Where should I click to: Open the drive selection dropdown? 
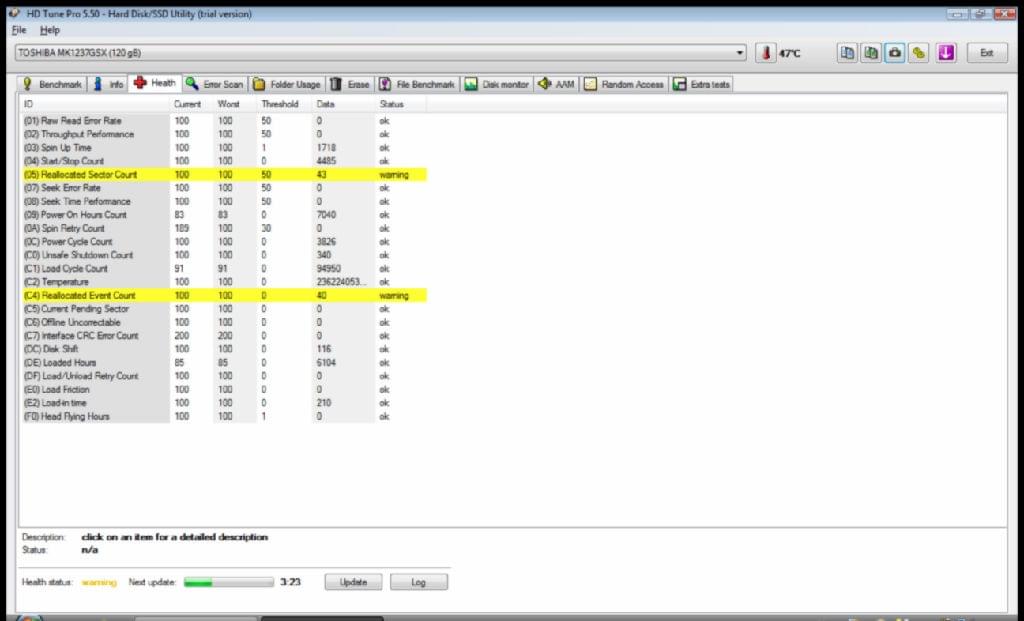(380, 53)
